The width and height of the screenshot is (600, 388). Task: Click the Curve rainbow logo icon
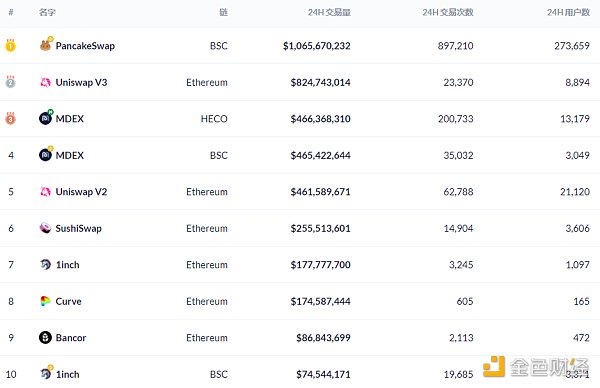click(x=46, y=301)
